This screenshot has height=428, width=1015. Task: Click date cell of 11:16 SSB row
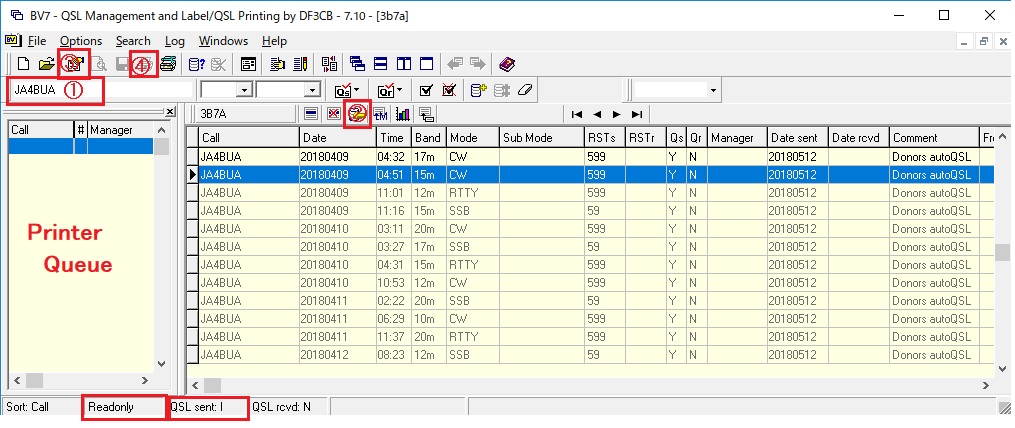[338, 211]
